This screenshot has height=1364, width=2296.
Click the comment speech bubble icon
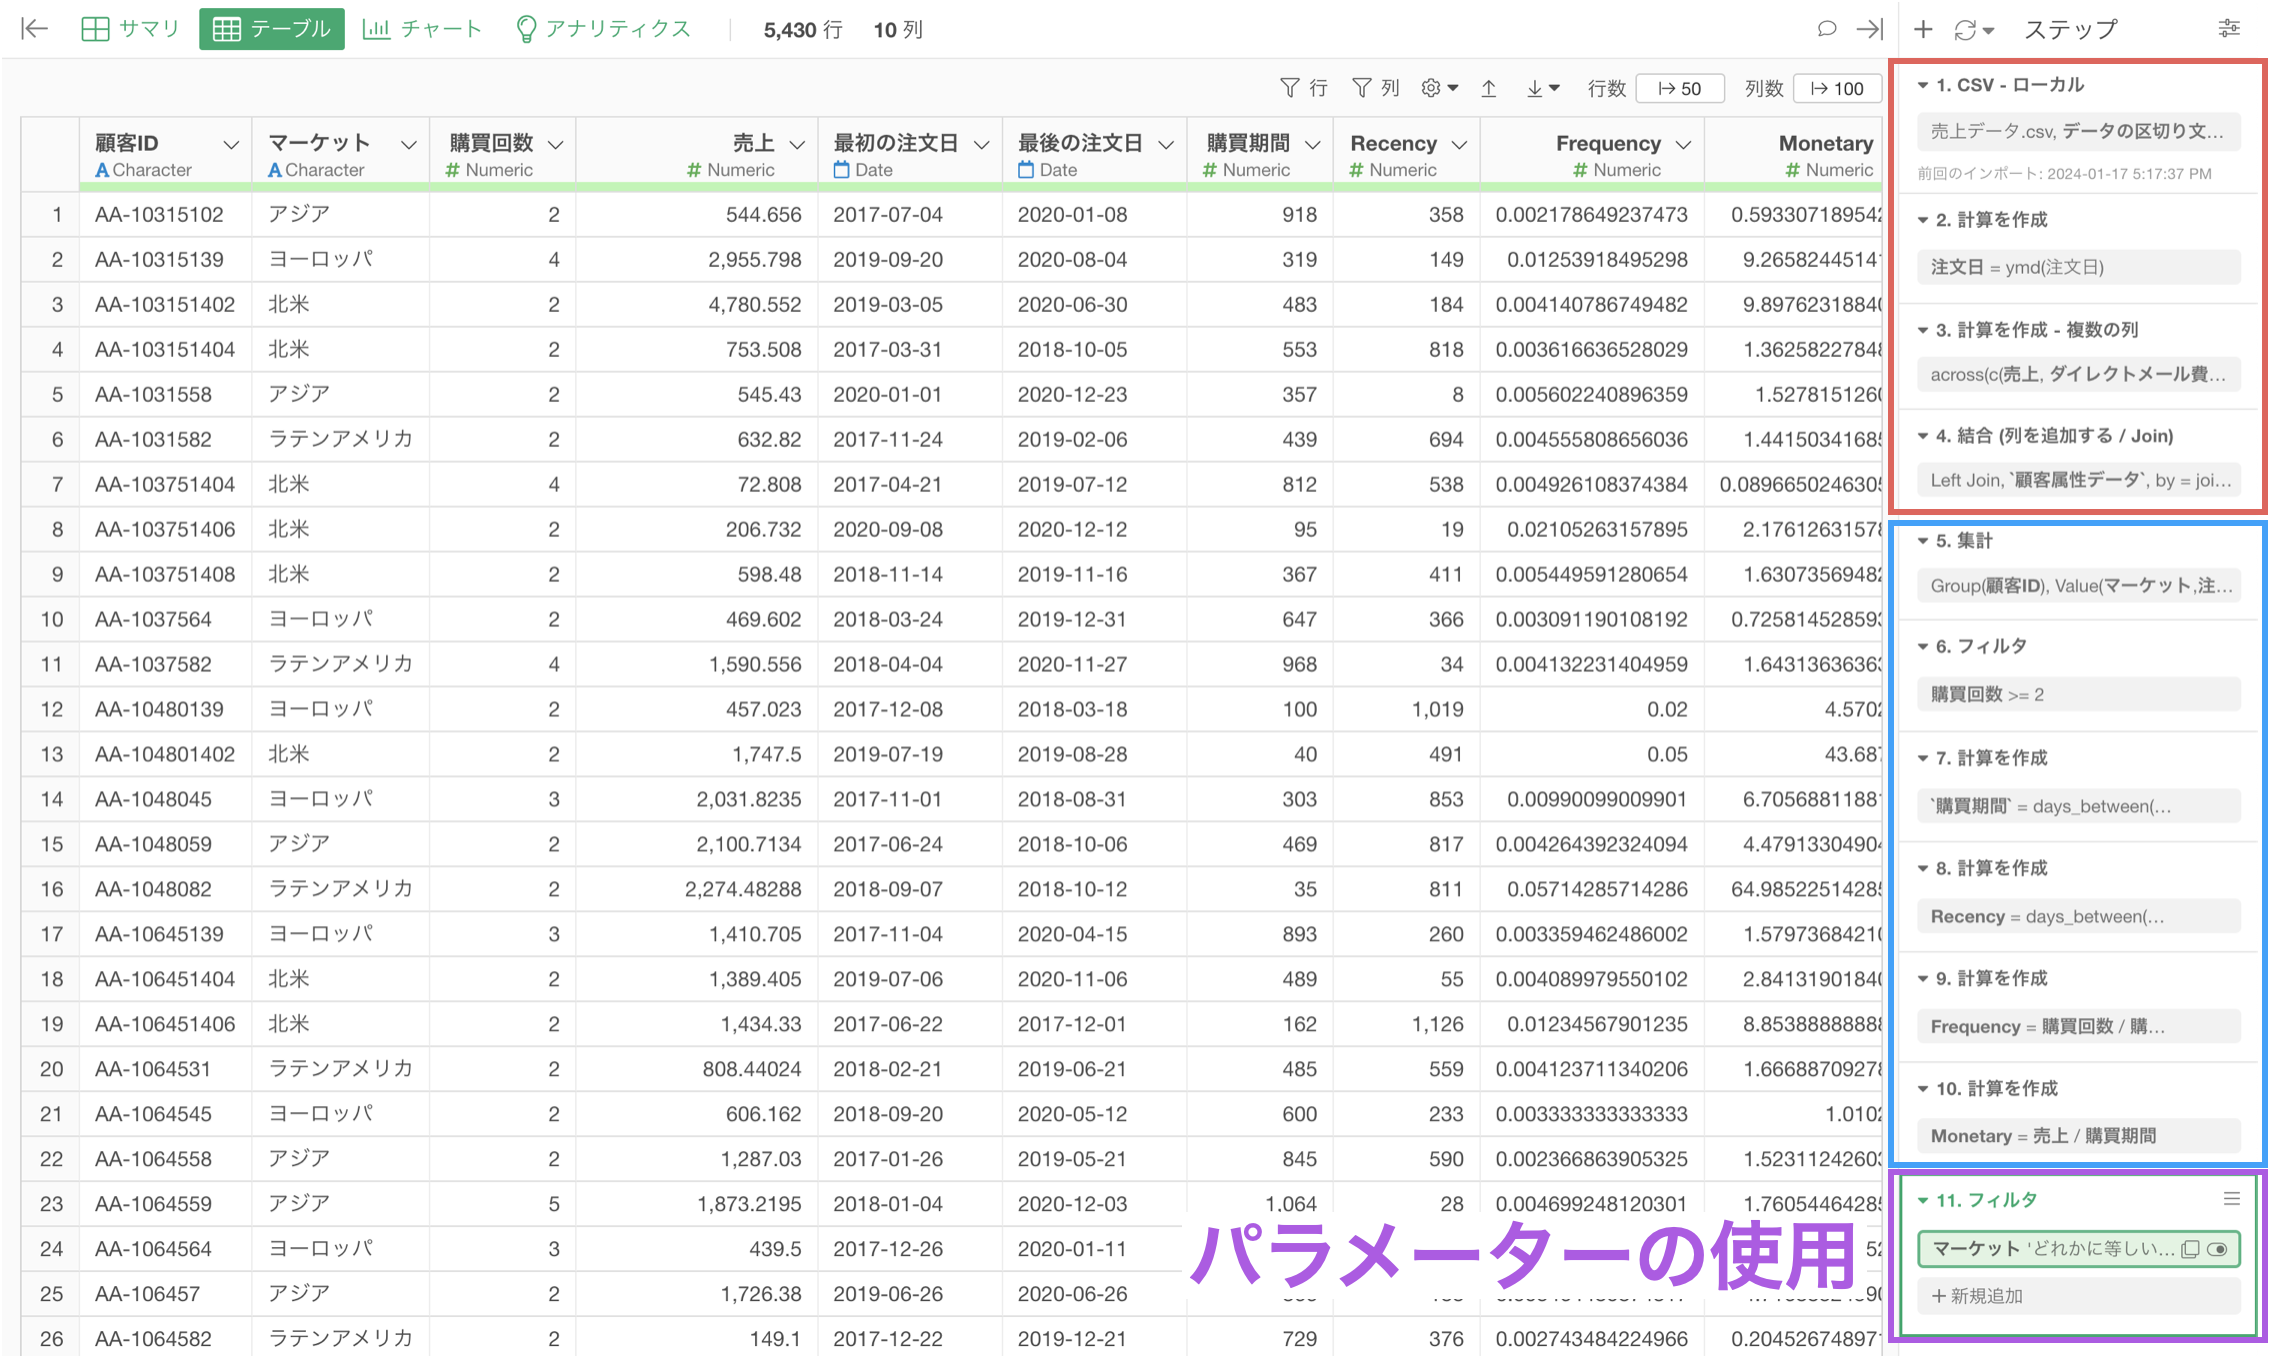[x=1826, y=29]
